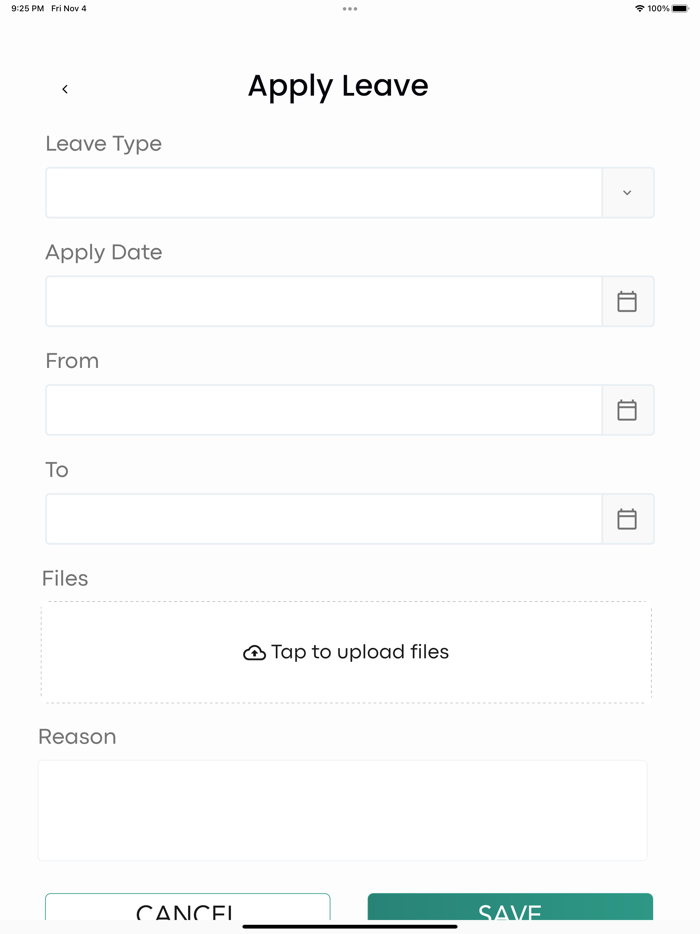Tap the Apply Leave page title

338,86
